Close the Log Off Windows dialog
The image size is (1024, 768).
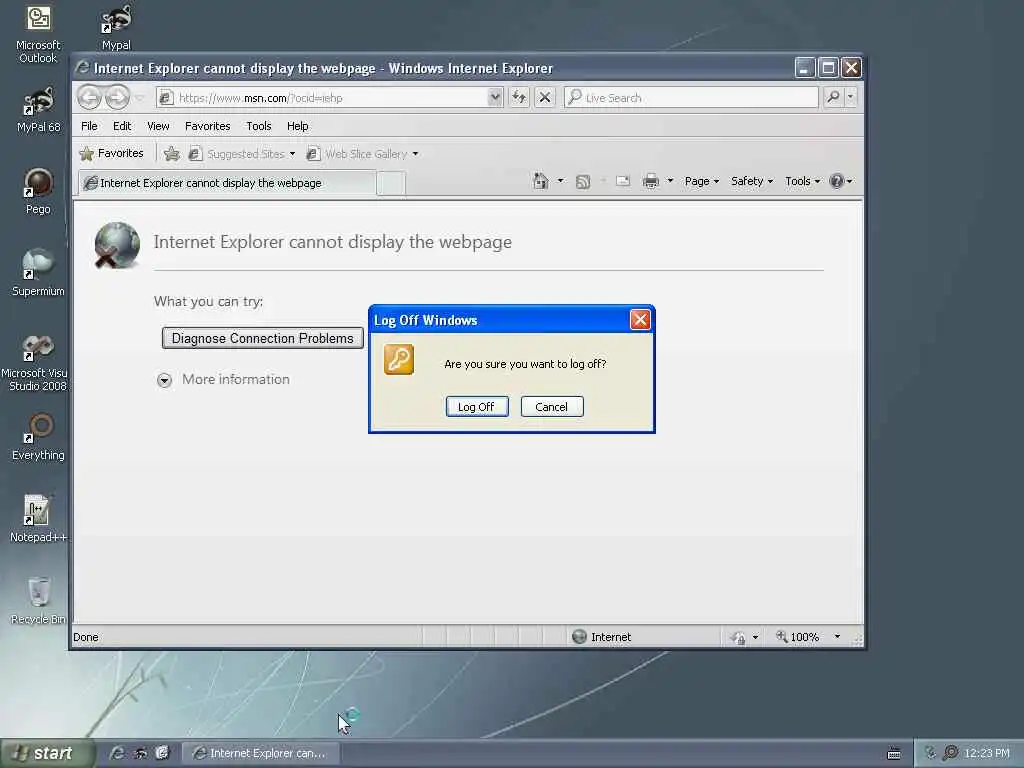639,320
